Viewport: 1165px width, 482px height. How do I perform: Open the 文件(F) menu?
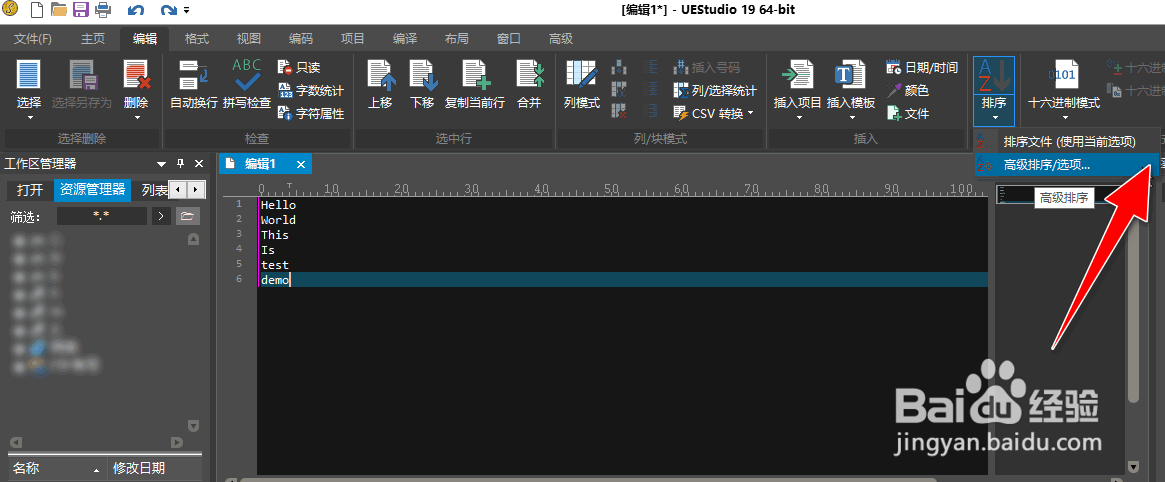33,39
